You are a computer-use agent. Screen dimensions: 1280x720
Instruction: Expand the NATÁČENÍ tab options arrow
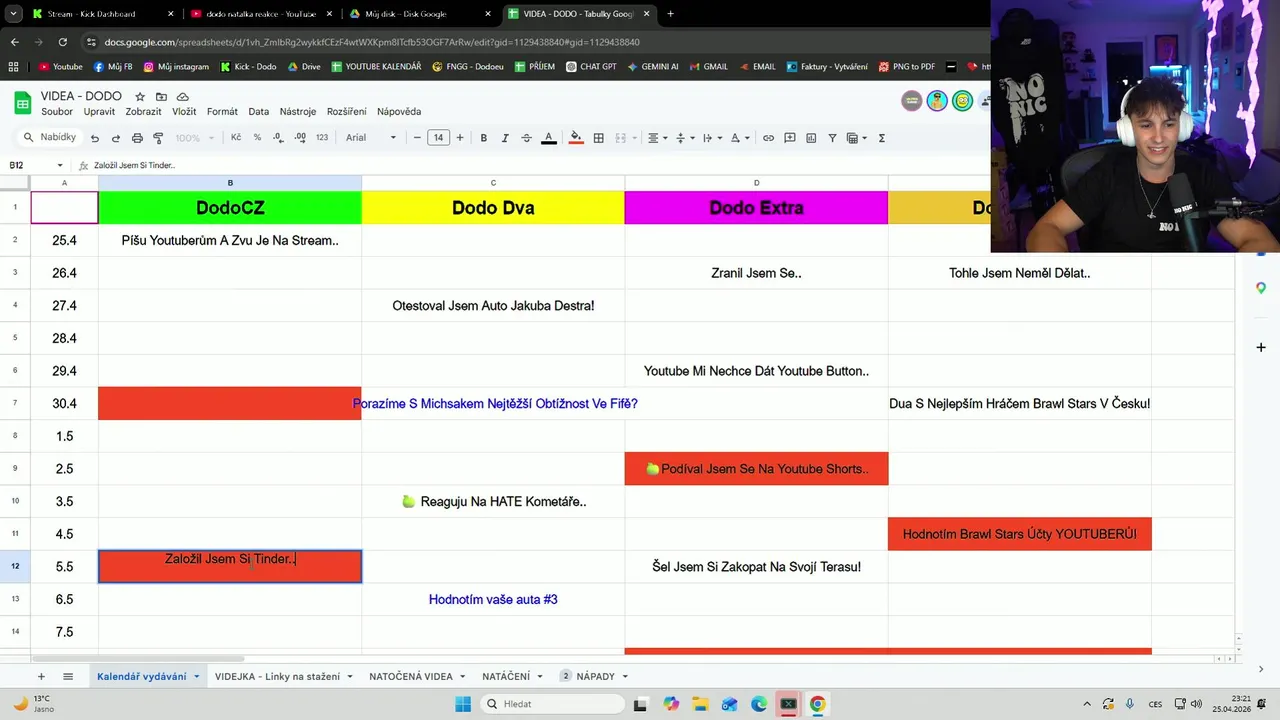click(x=540, y=677)
